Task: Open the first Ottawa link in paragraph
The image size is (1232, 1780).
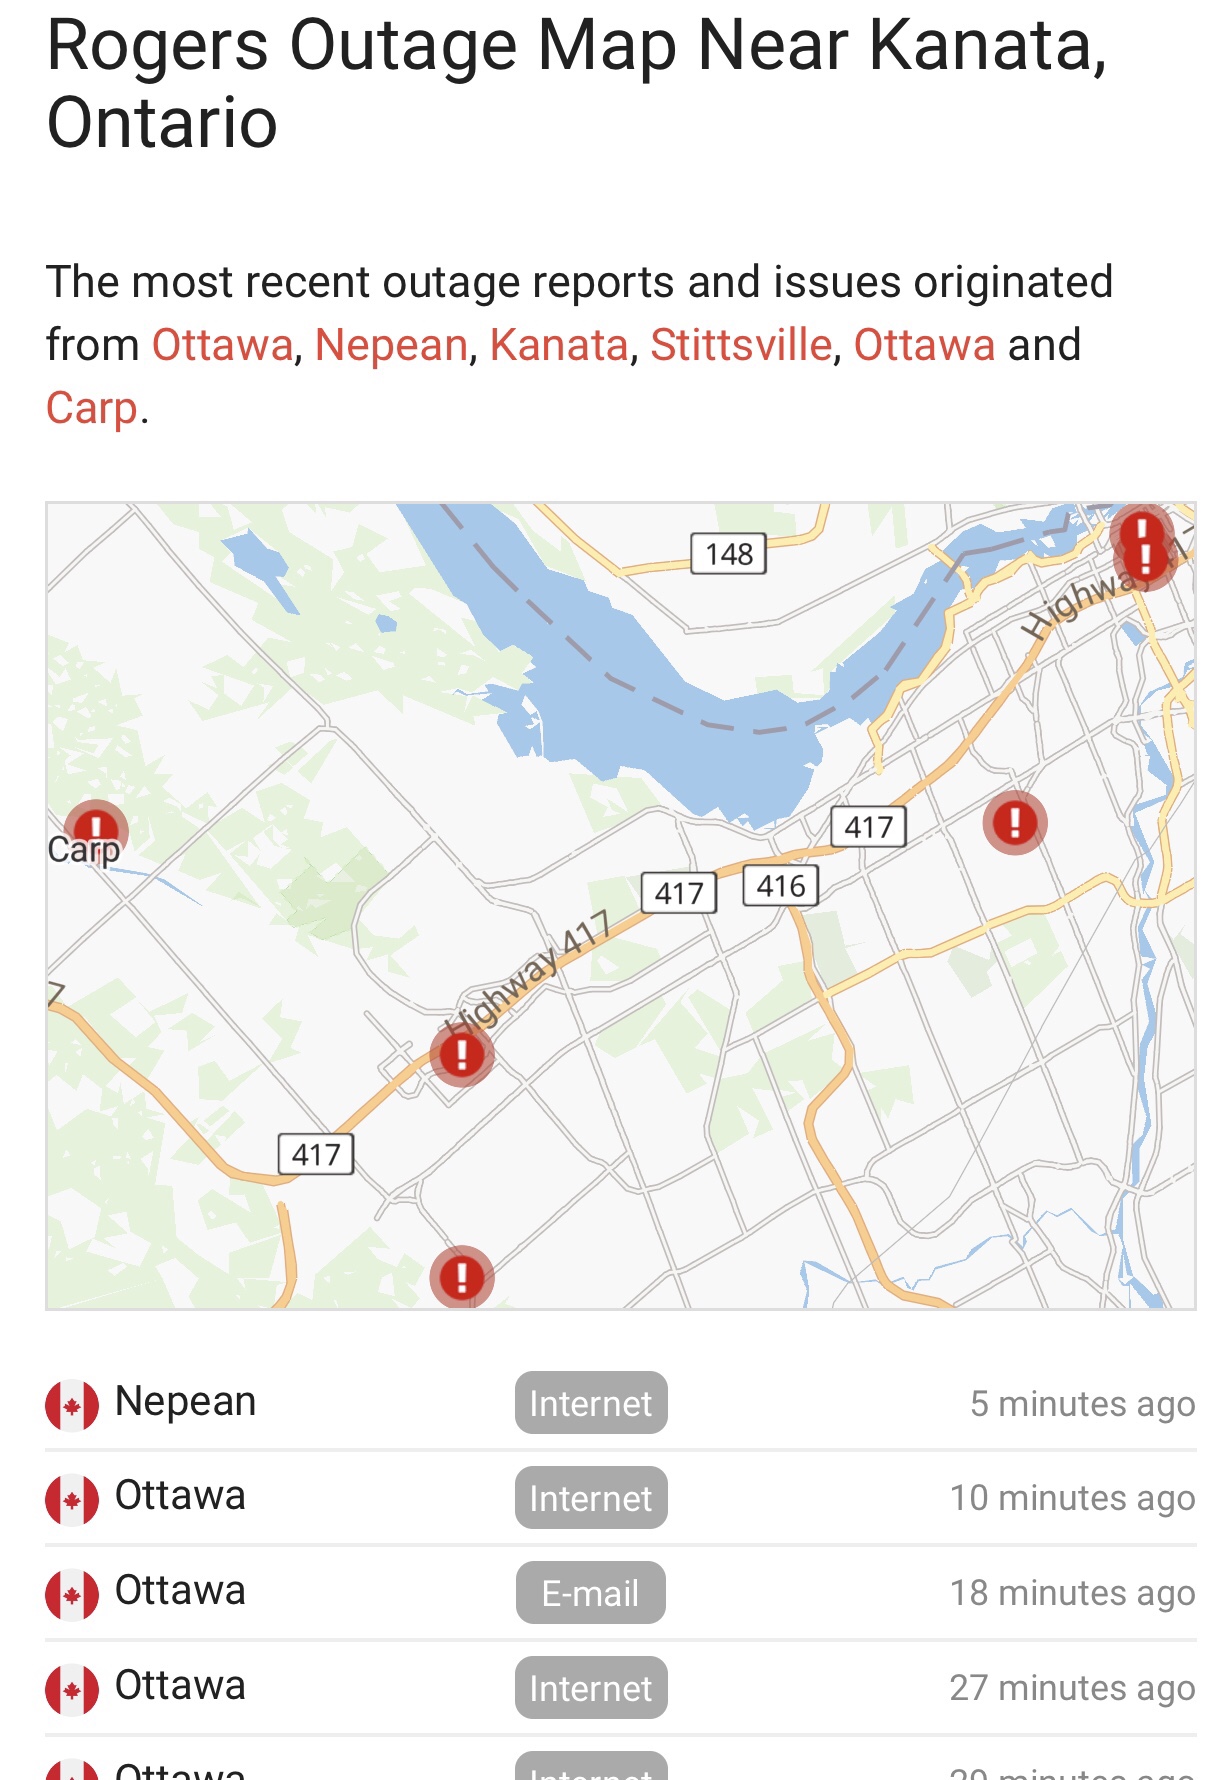Action: point(222,345)
